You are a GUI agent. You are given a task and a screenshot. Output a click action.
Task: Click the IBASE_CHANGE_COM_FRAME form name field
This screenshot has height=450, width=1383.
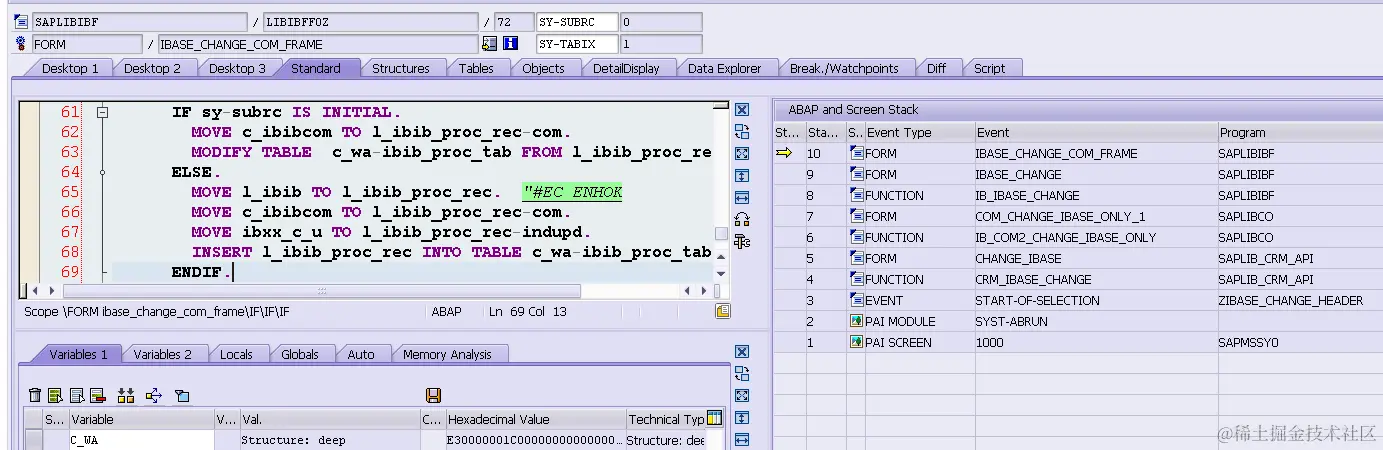tap(317, 44)
